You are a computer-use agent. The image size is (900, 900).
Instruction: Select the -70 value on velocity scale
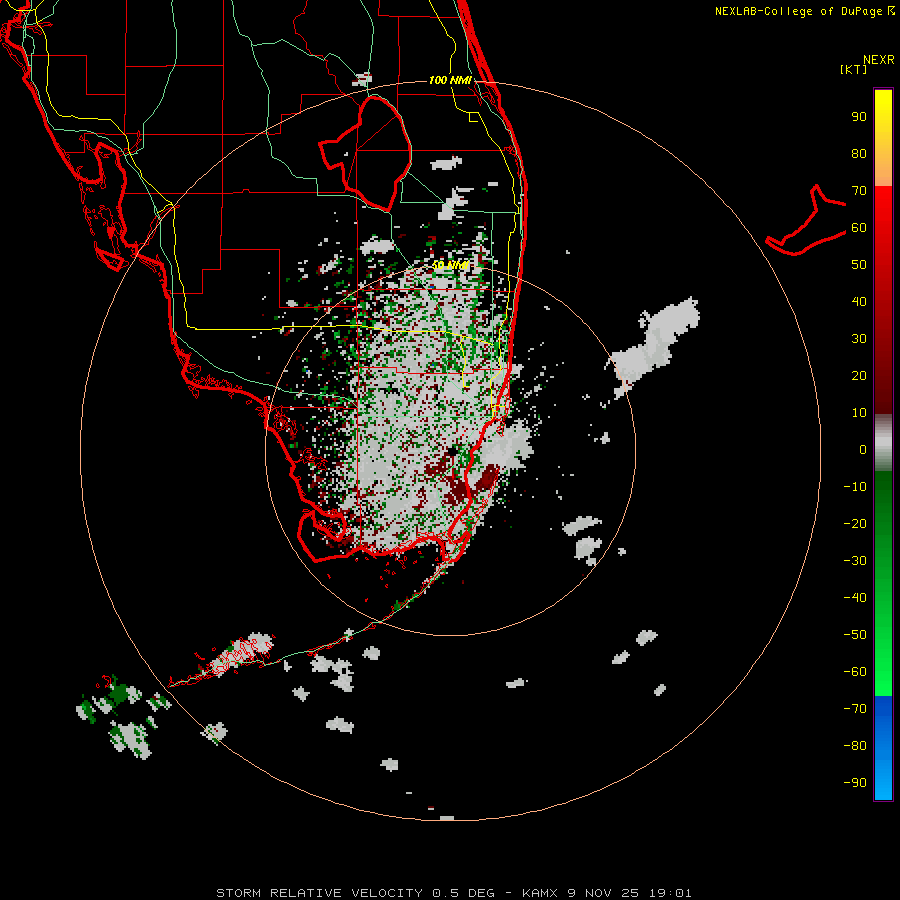[855, 708]
